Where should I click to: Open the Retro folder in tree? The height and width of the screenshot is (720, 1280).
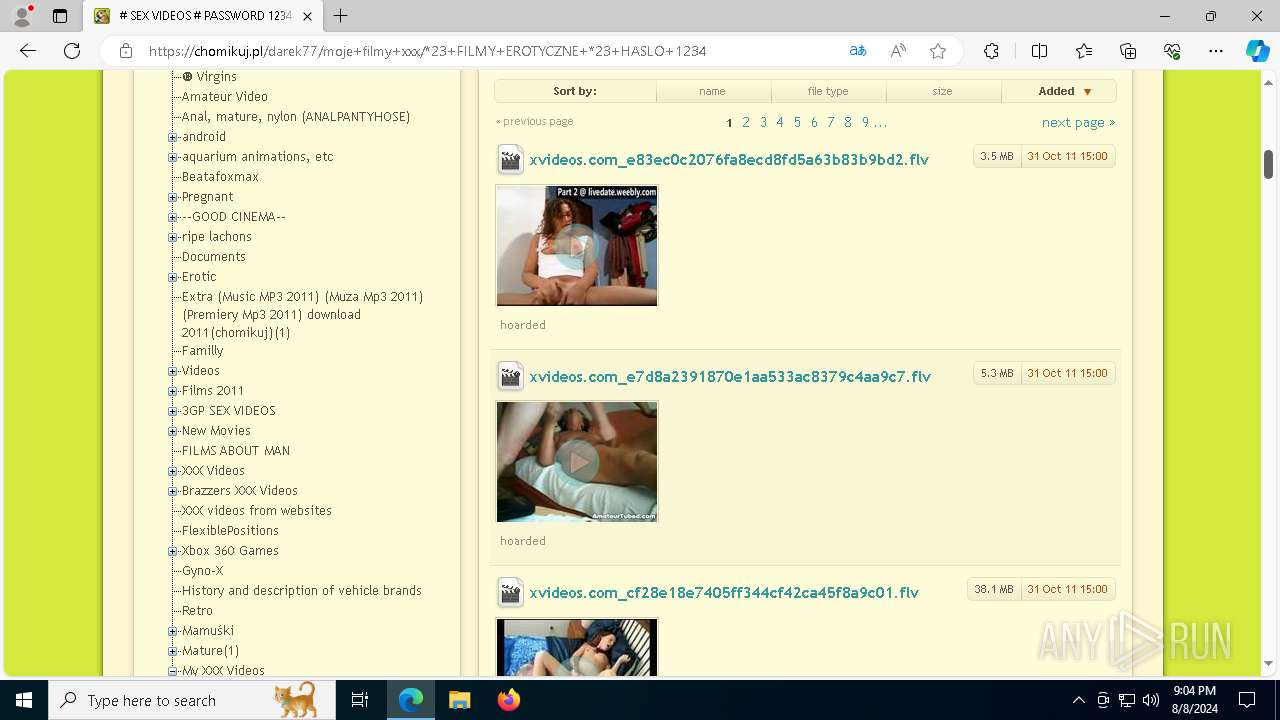pos(197,611)
